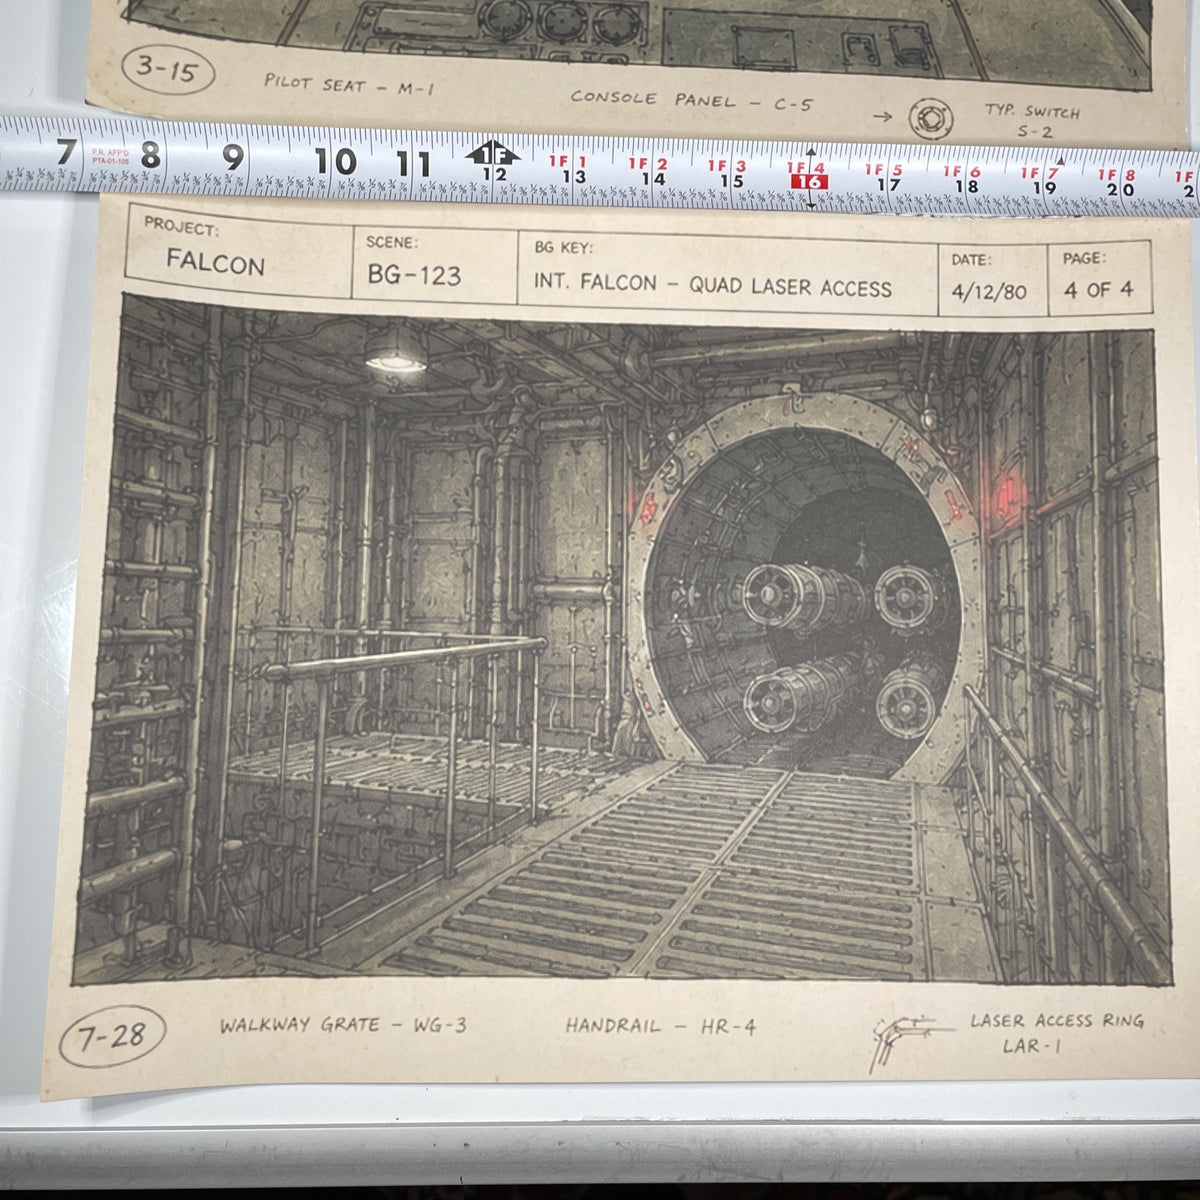
Task: Select the 'HANDRAIL – HR-4' caption
Action: tap(661, 1025)
